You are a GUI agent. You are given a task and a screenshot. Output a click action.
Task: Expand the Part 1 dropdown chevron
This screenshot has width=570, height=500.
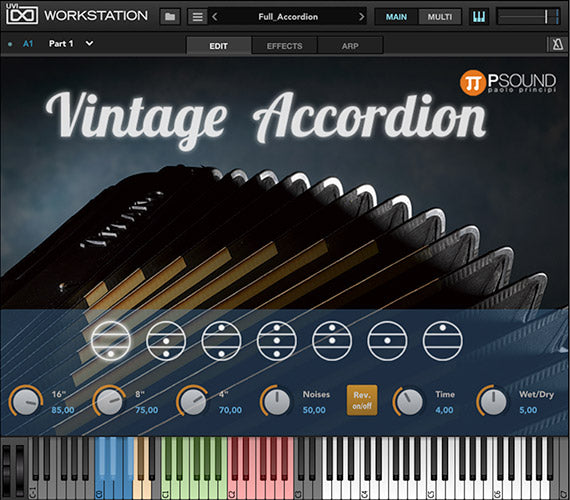(89, 44)
